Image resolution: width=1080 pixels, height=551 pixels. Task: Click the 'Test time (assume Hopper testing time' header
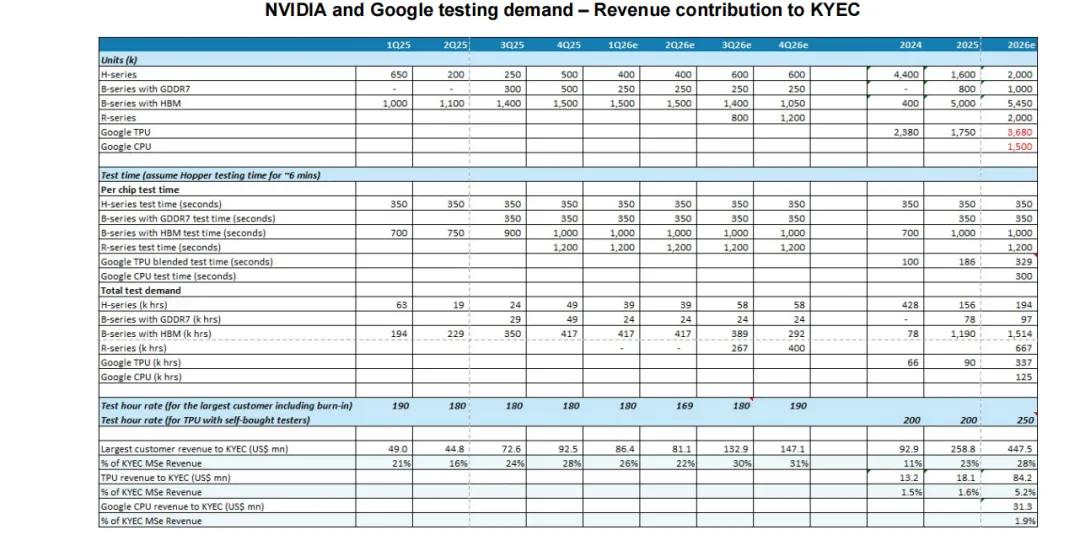pos(210,176)
